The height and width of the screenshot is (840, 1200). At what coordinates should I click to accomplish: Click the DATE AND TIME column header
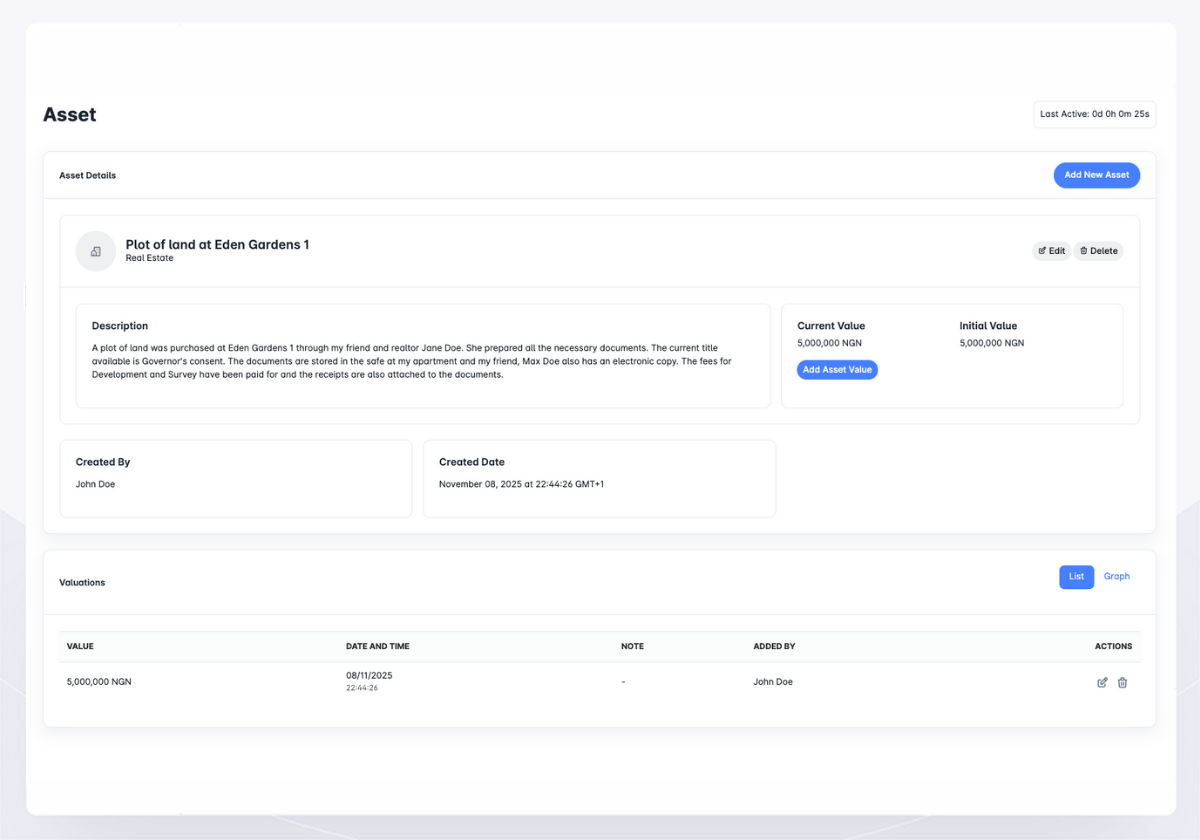click(x=377, y=646)
